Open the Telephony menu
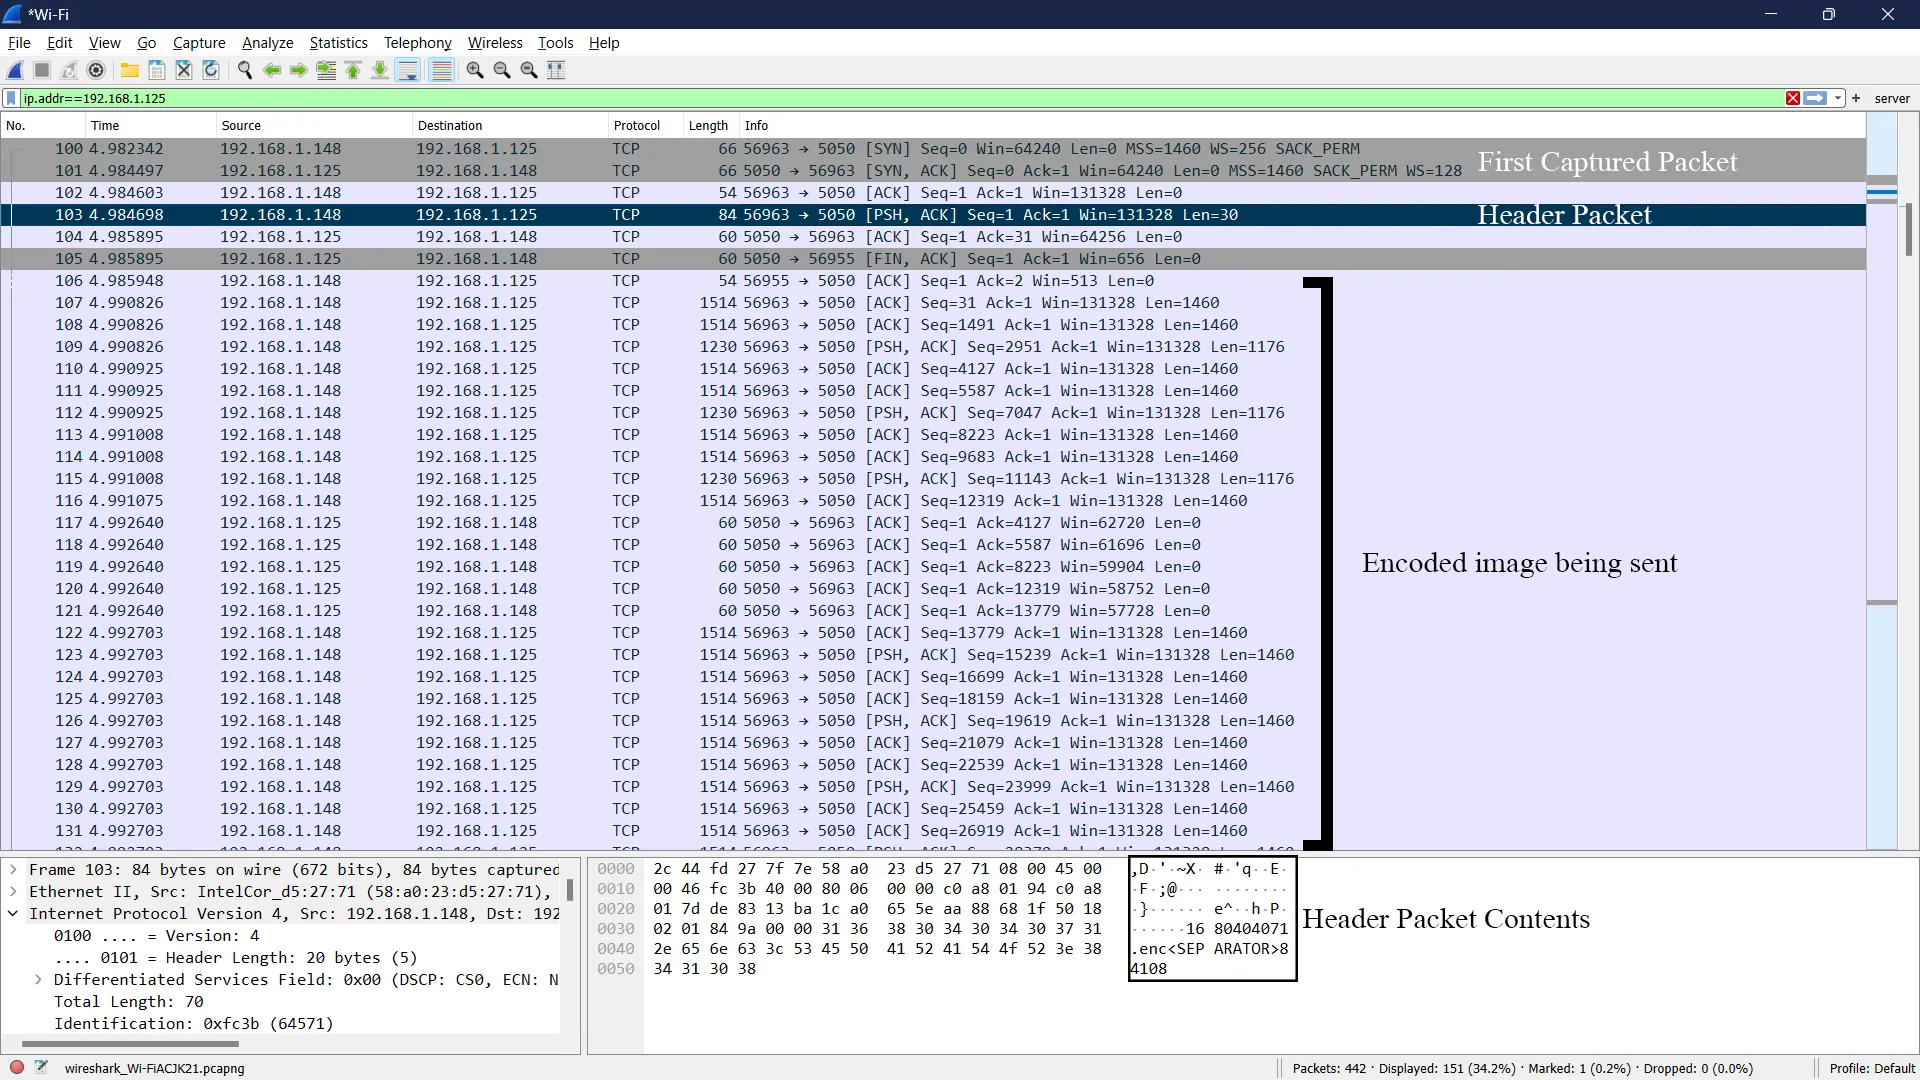 coord(417,43)
